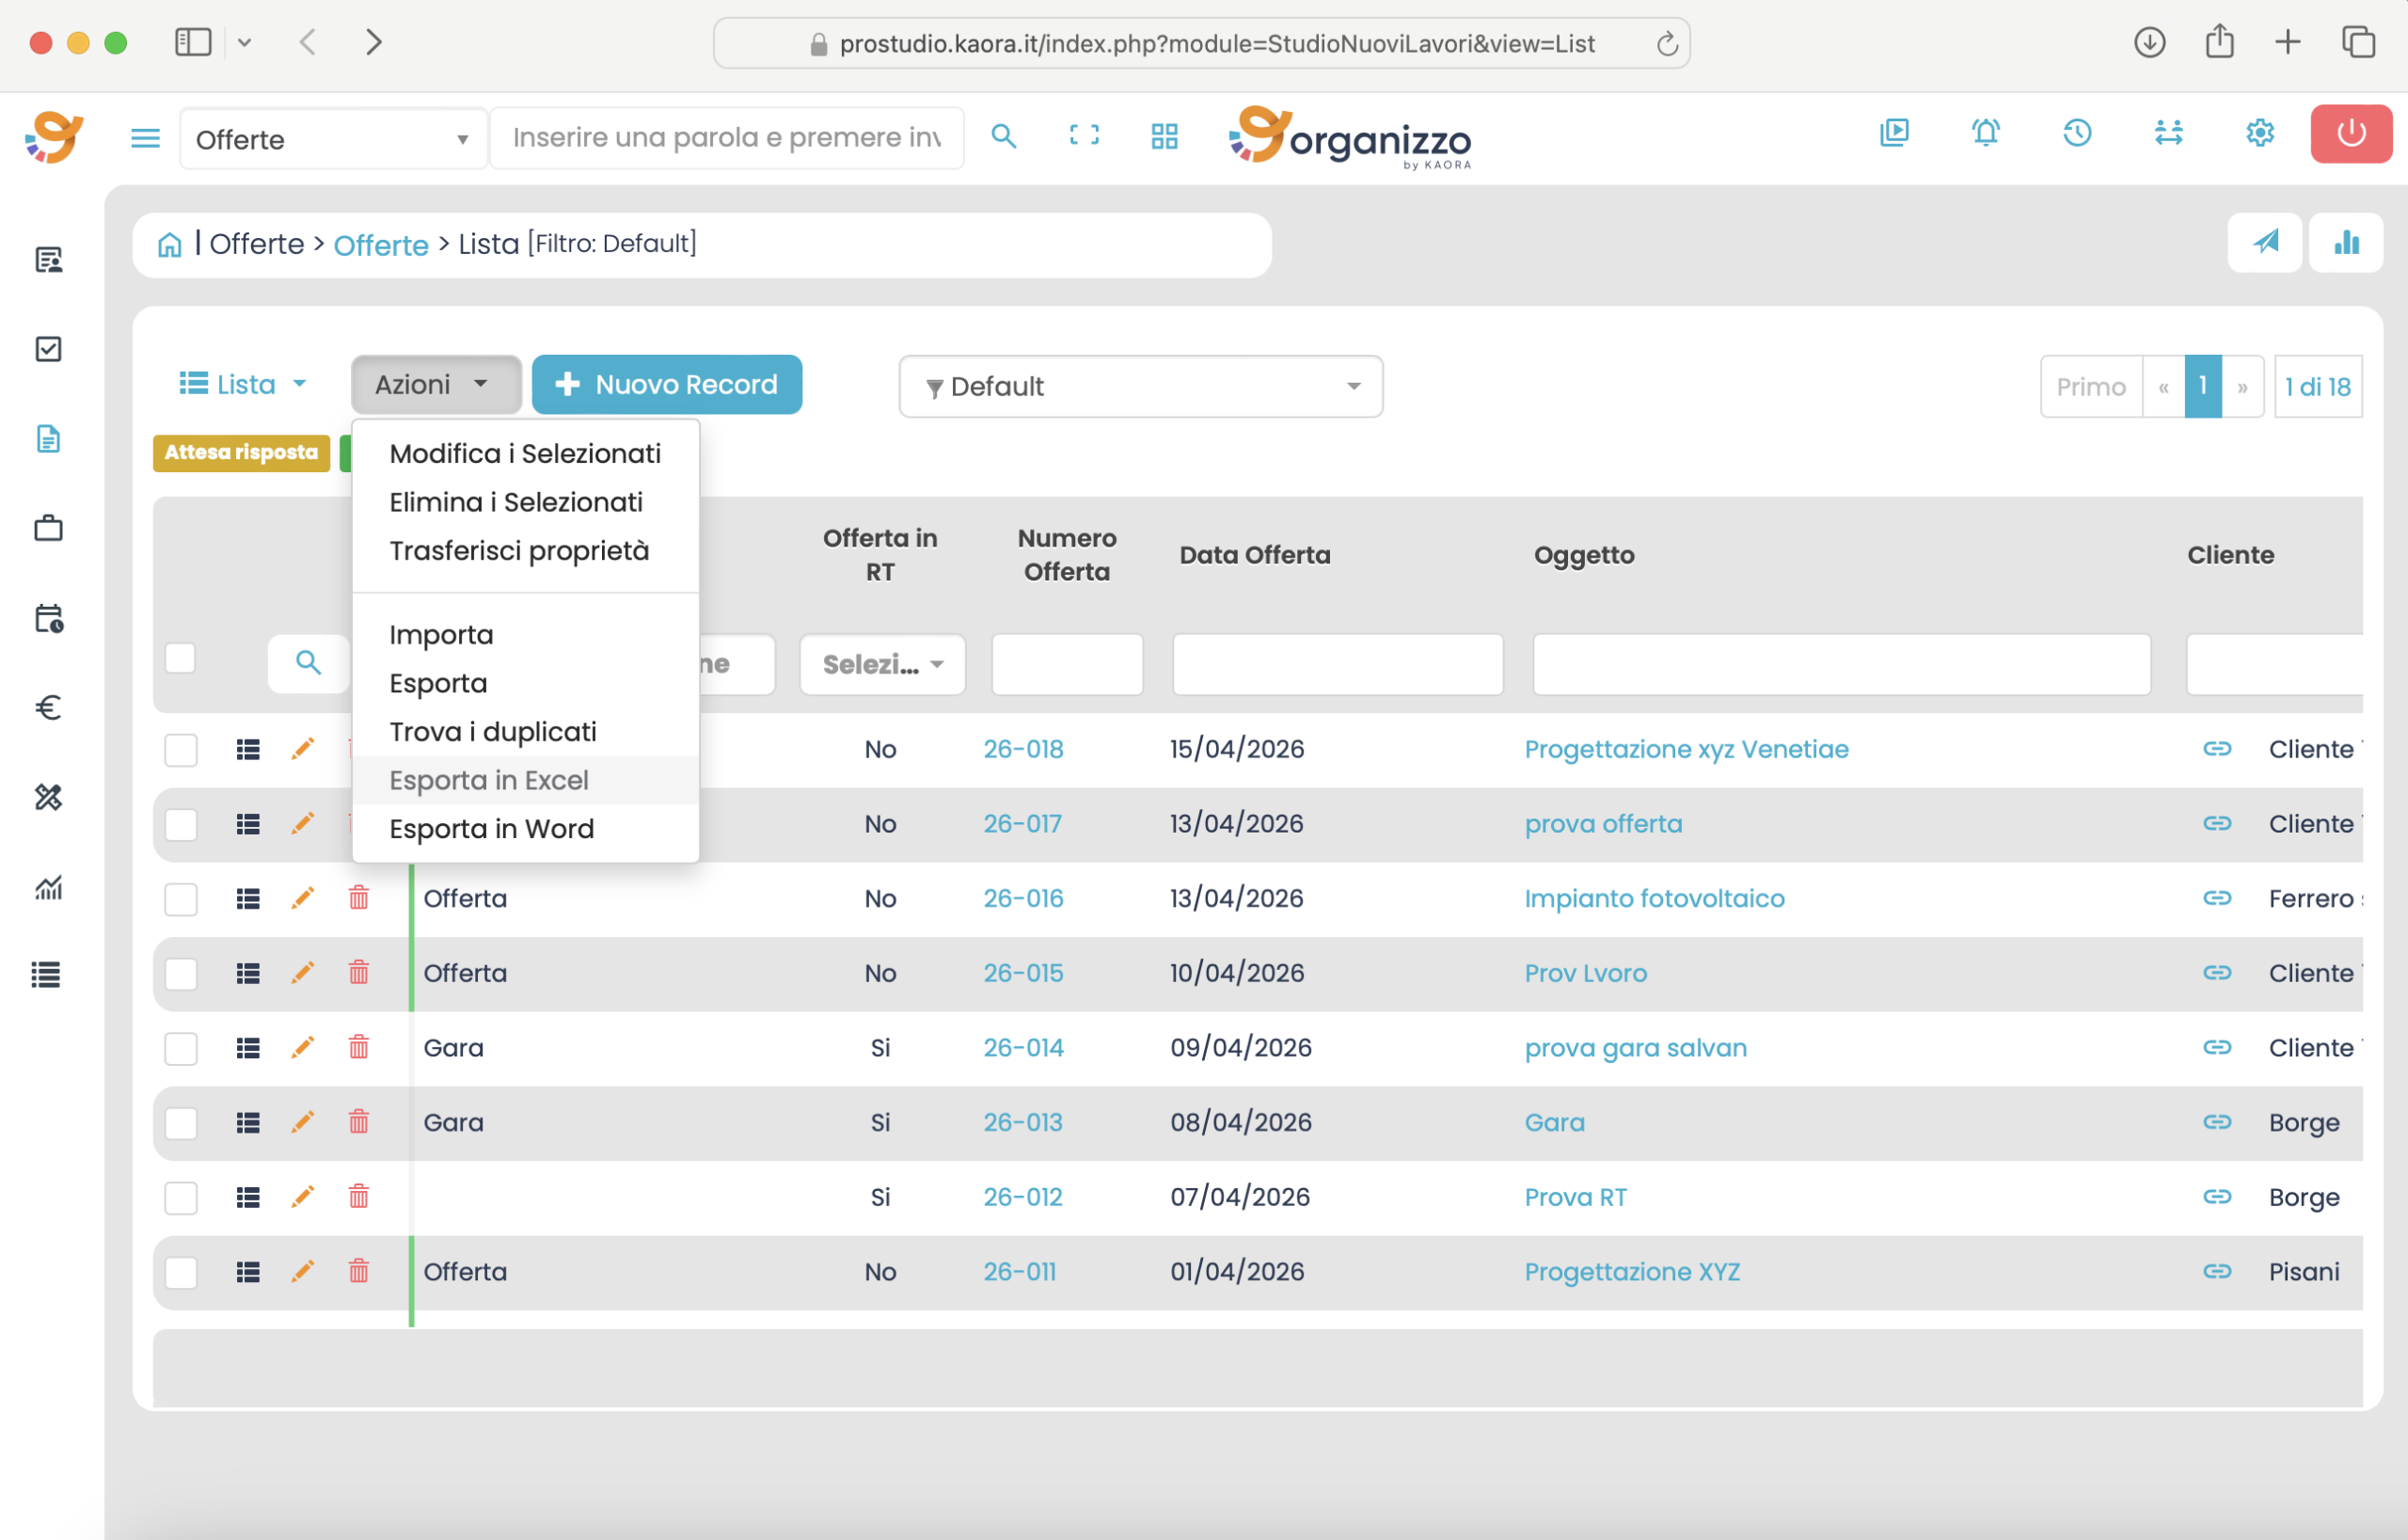Toggle the select-all checkbox in header
The width and height of the screenshot is (2408, 1540).
coord(180,658)
